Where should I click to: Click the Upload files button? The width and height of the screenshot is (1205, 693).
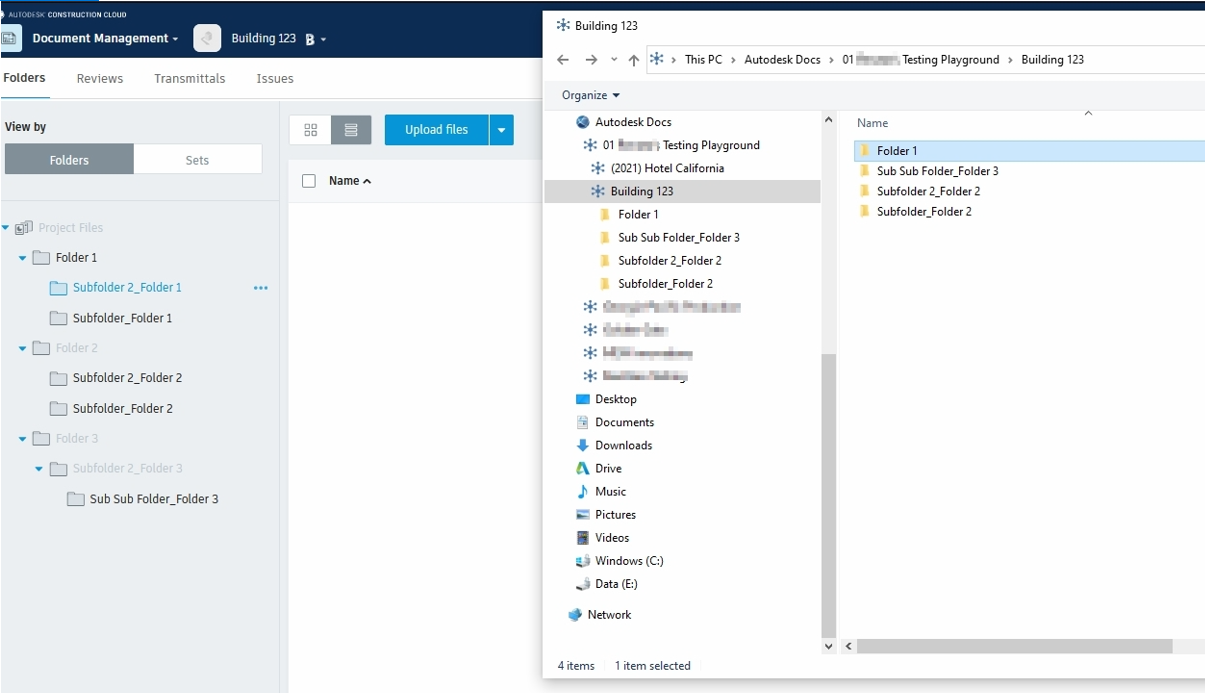pyautogui.click(x=434, y=129)
